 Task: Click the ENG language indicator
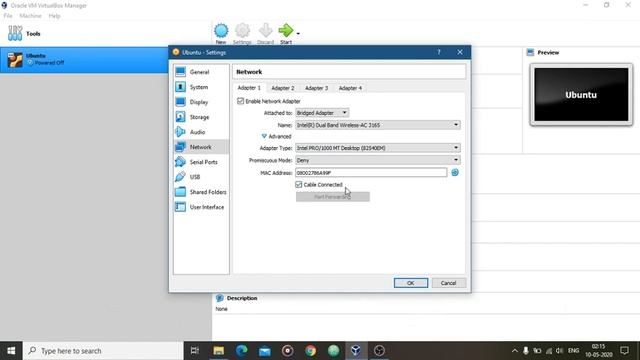573,351
